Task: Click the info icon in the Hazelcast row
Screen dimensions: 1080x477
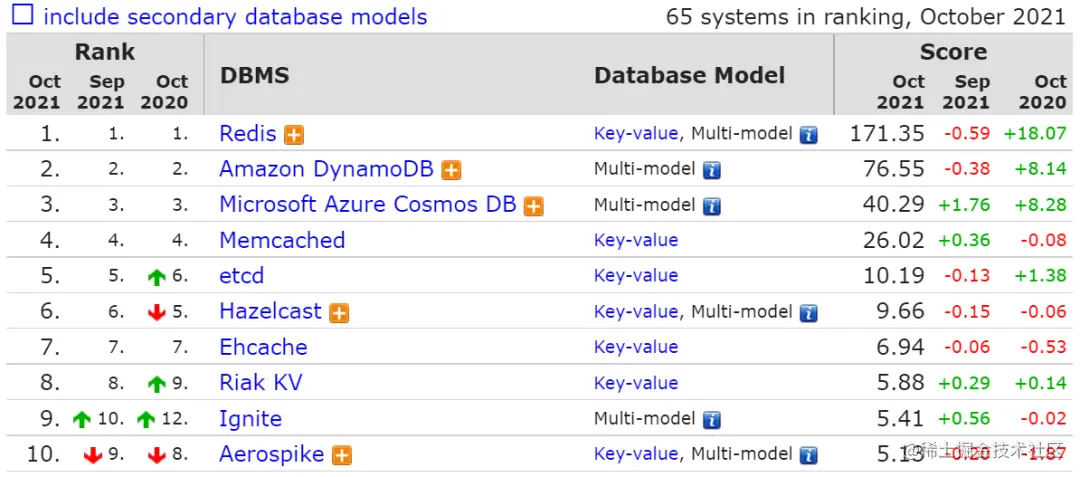Action: [808, 313]
